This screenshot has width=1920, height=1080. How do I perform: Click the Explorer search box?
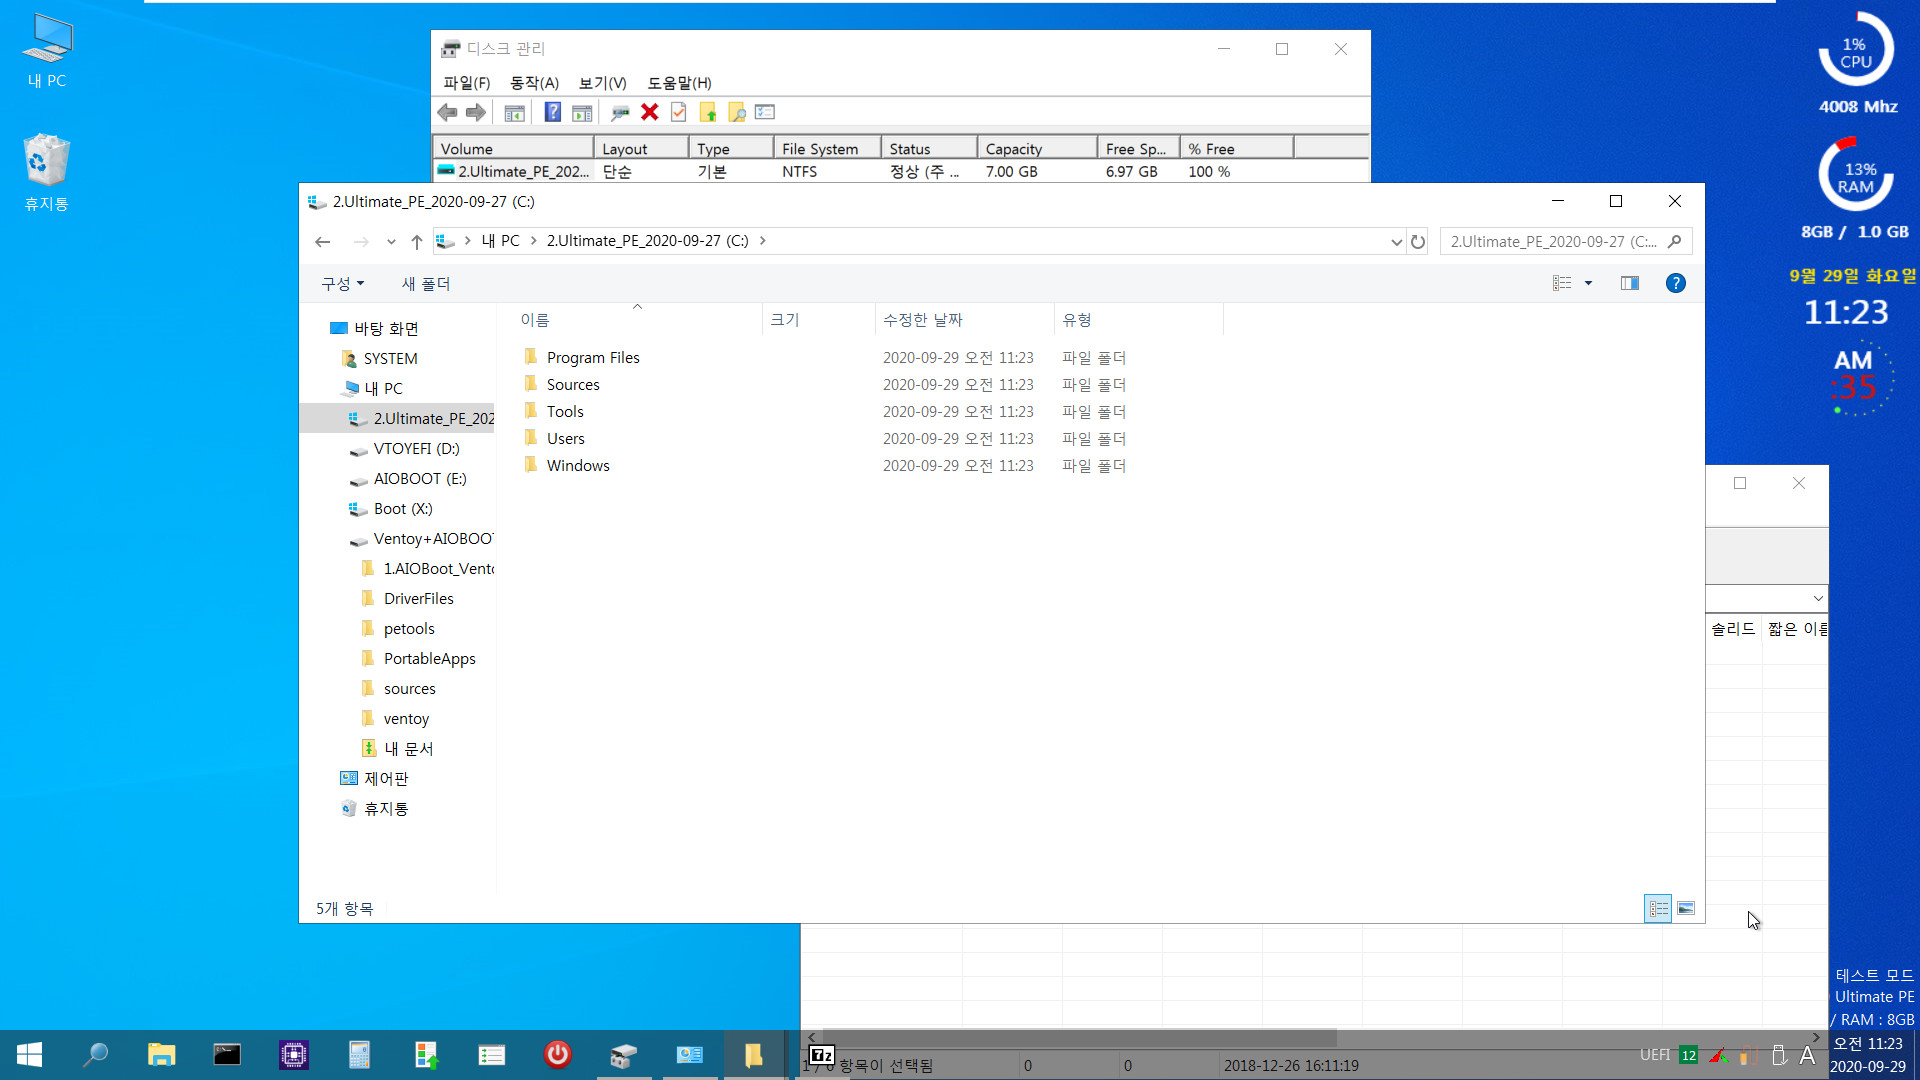tap(1566, 242)
